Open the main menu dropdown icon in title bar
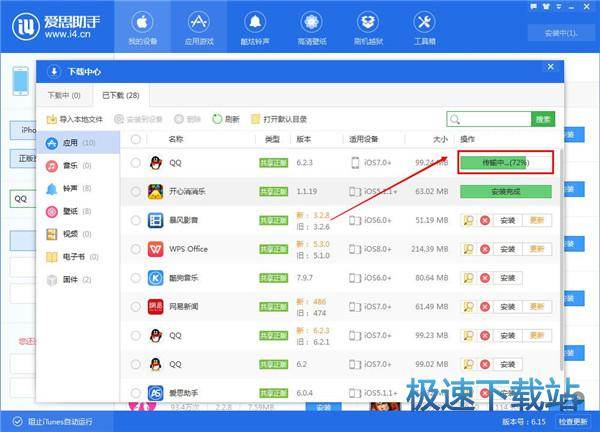 [559, 7]
